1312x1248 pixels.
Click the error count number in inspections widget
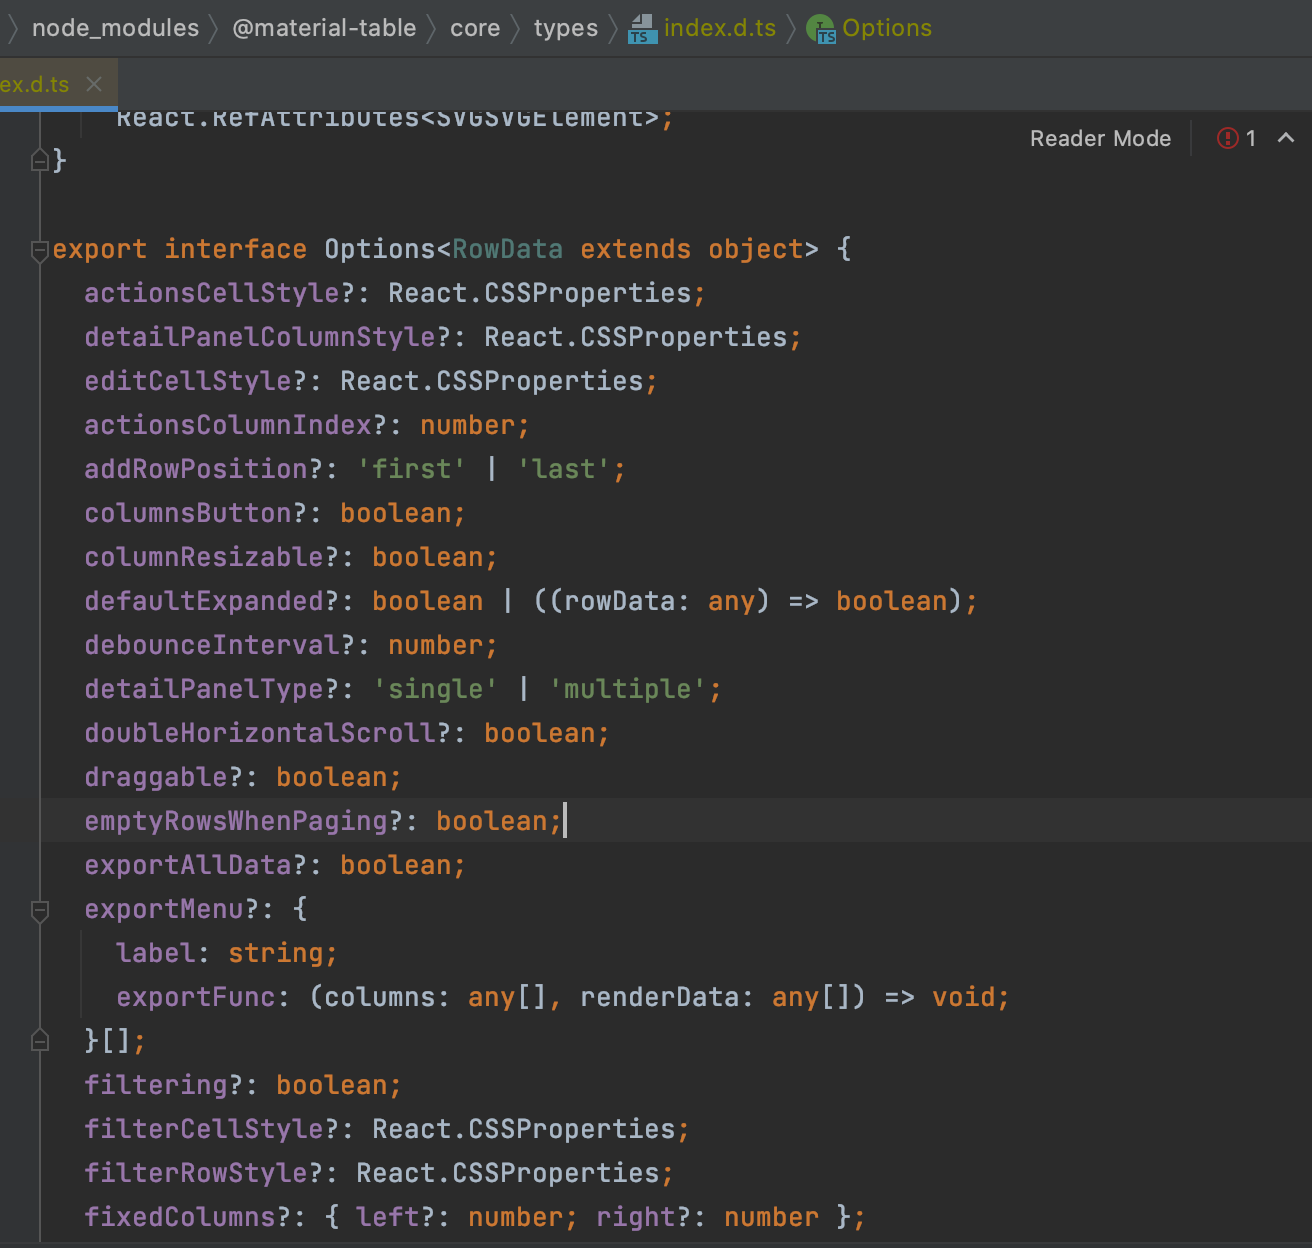pos(1250,138)
